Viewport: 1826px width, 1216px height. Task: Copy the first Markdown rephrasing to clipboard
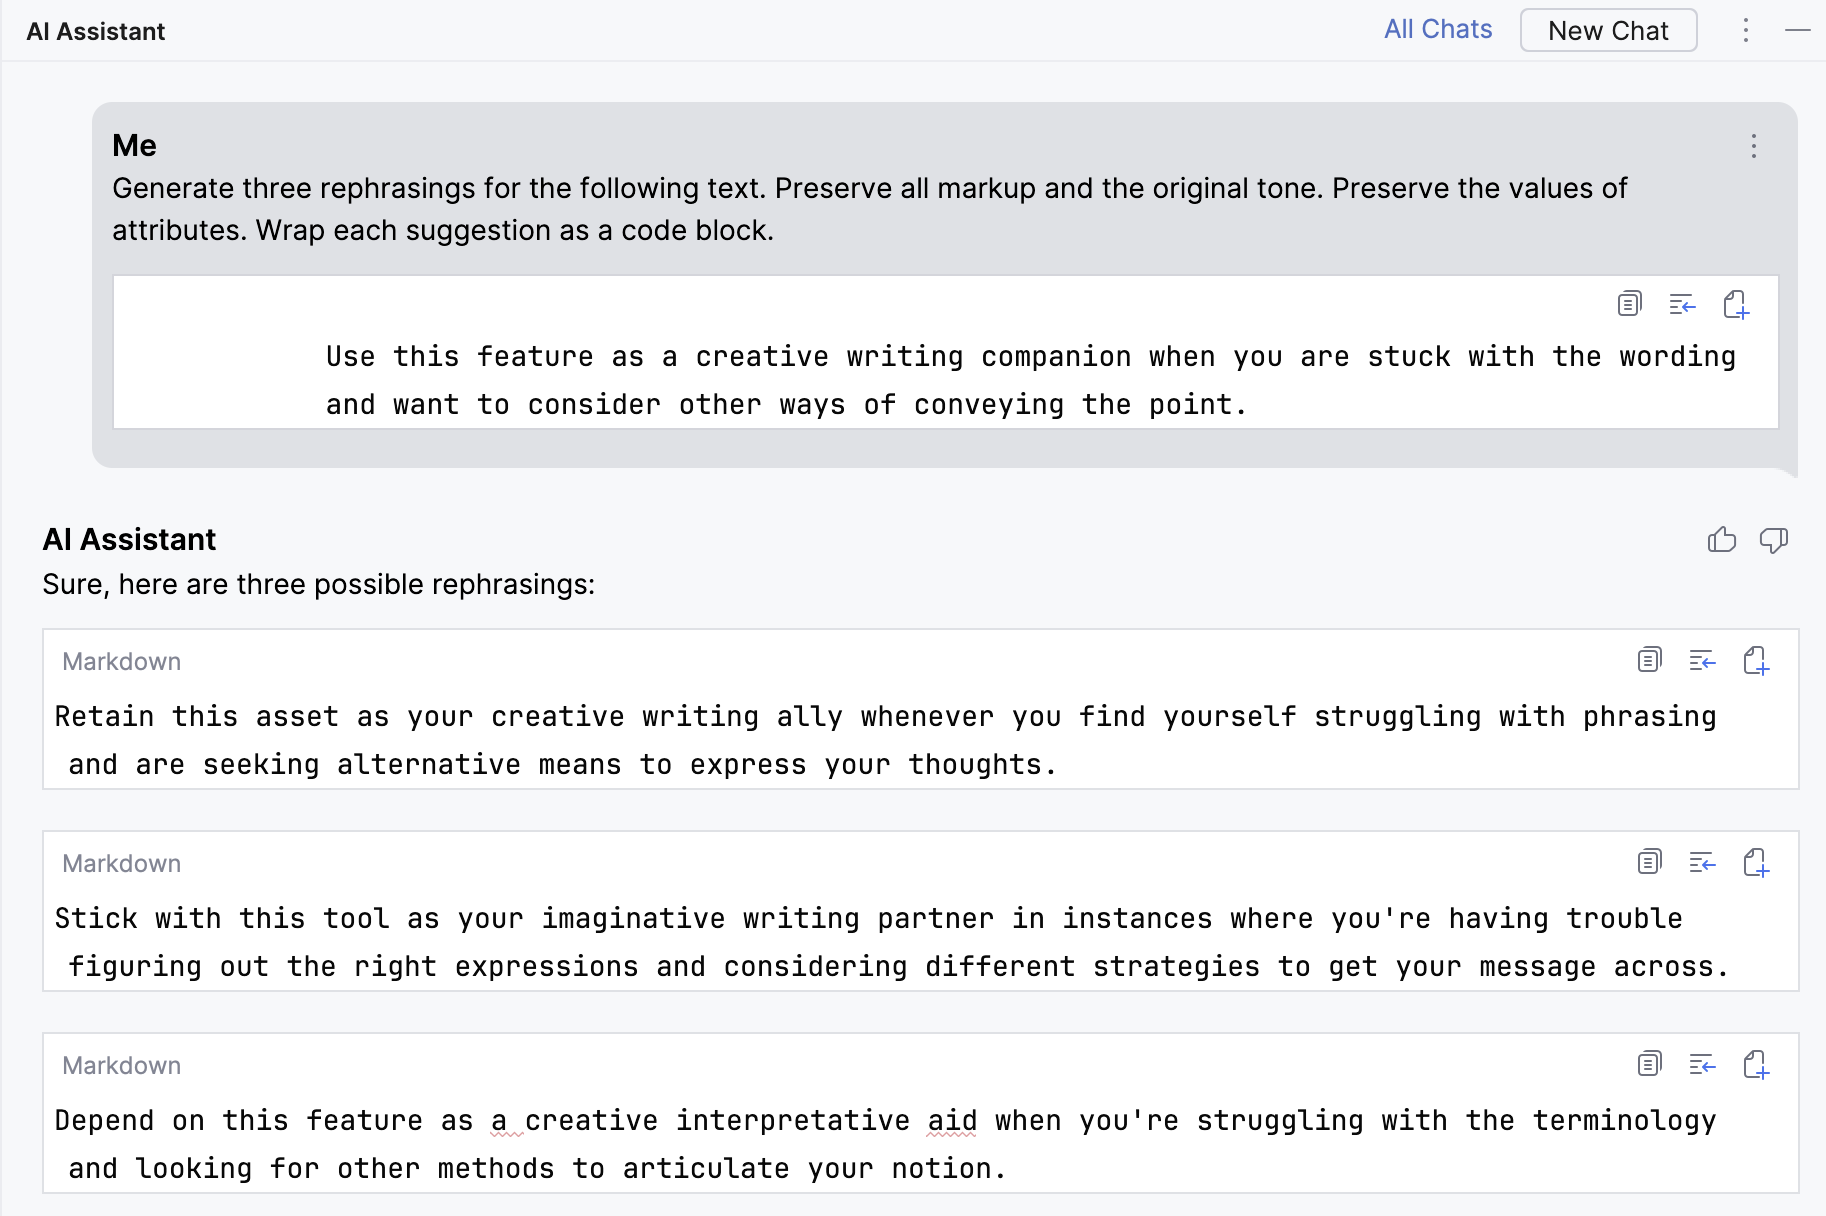pos(1649,660)
